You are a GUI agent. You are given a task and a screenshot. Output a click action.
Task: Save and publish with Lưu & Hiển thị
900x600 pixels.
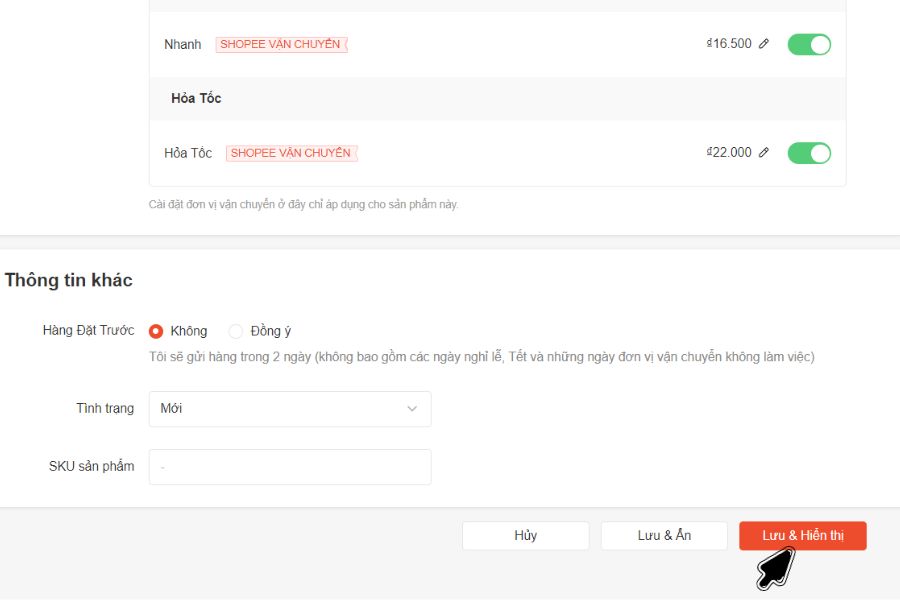coord(802,536)
